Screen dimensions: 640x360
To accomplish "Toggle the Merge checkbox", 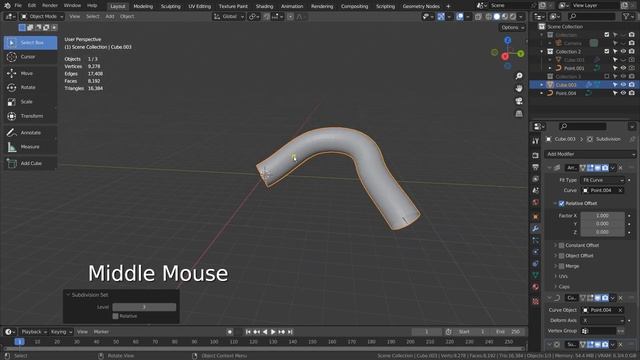I will [561, 266].
